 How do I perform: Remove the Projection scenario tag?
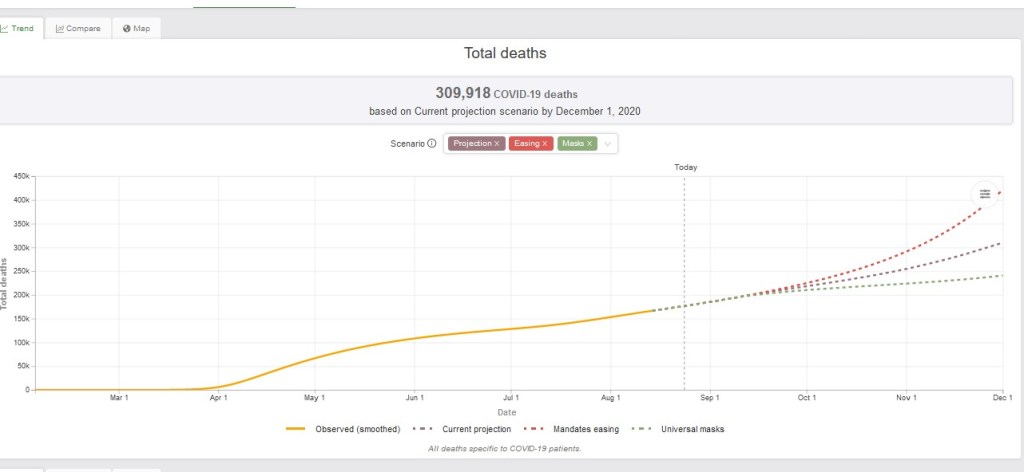click(496, 144)
